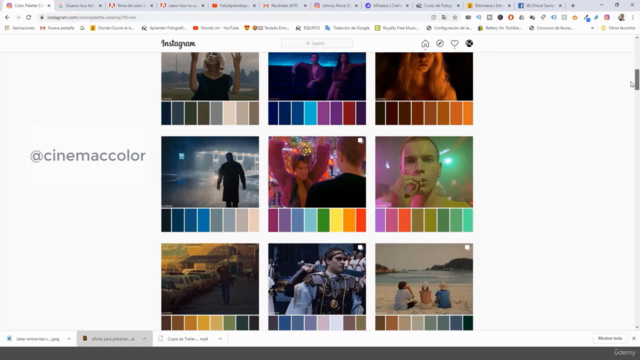Click the browser Forward arrow

tap(18, 18)
